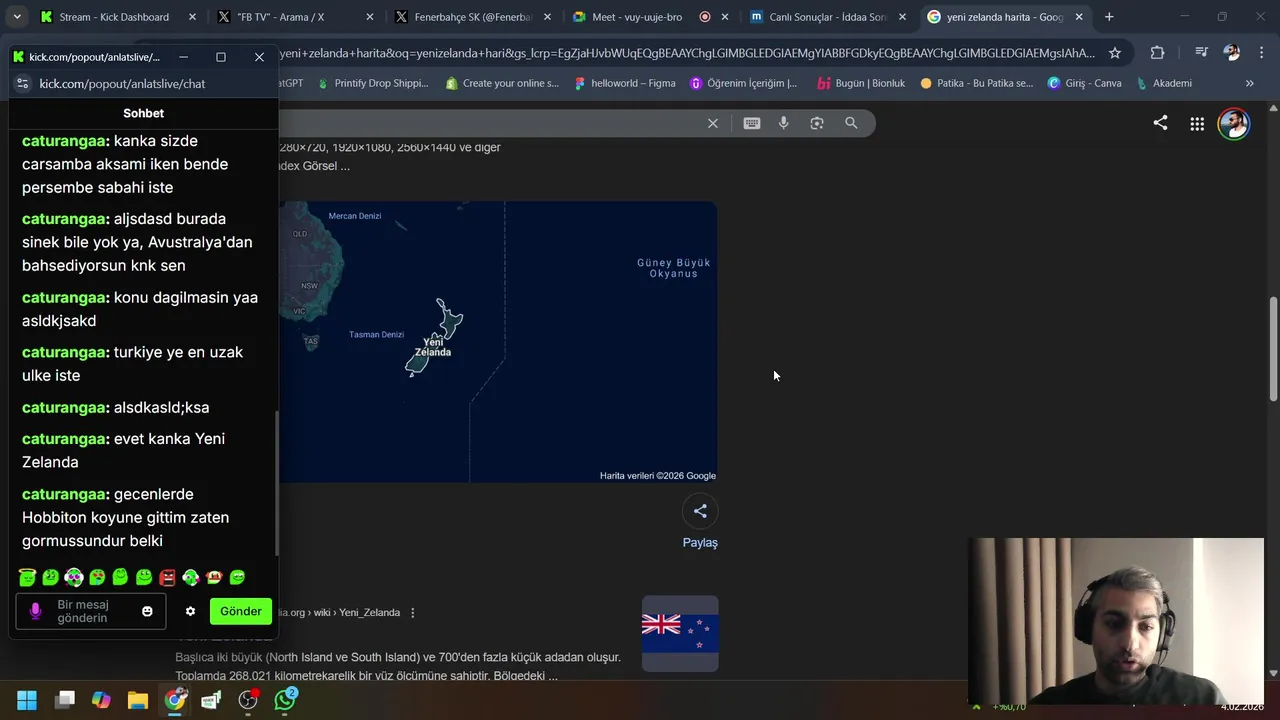Open WhatsApp from the taskbar
Image resolution: width=1280 pixels, height=720 pixels.
[286, 700]
